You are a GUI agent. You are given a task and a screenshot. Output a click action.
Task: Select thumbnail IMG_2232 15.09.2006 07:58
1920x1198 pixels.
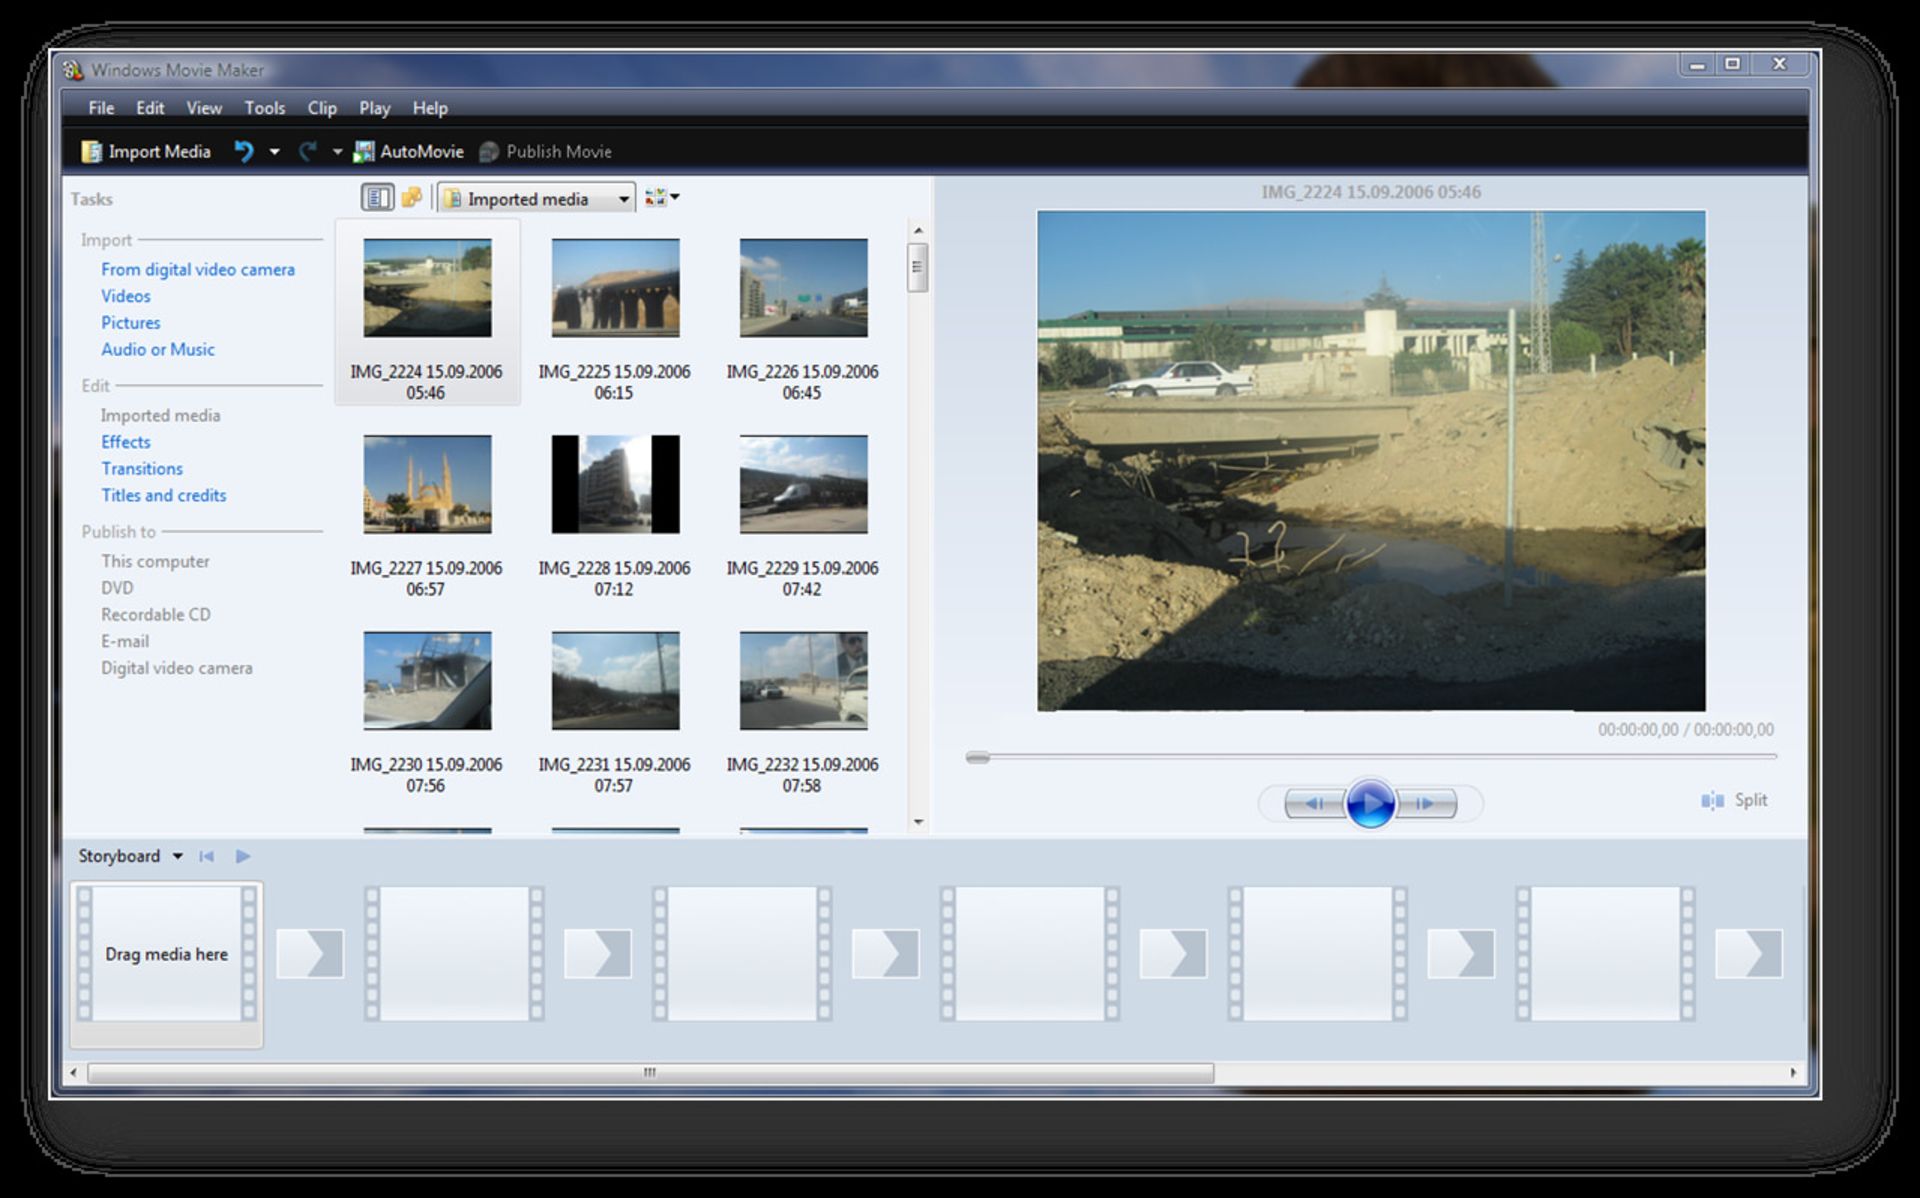pyautogui.click(x=803, y=680)
